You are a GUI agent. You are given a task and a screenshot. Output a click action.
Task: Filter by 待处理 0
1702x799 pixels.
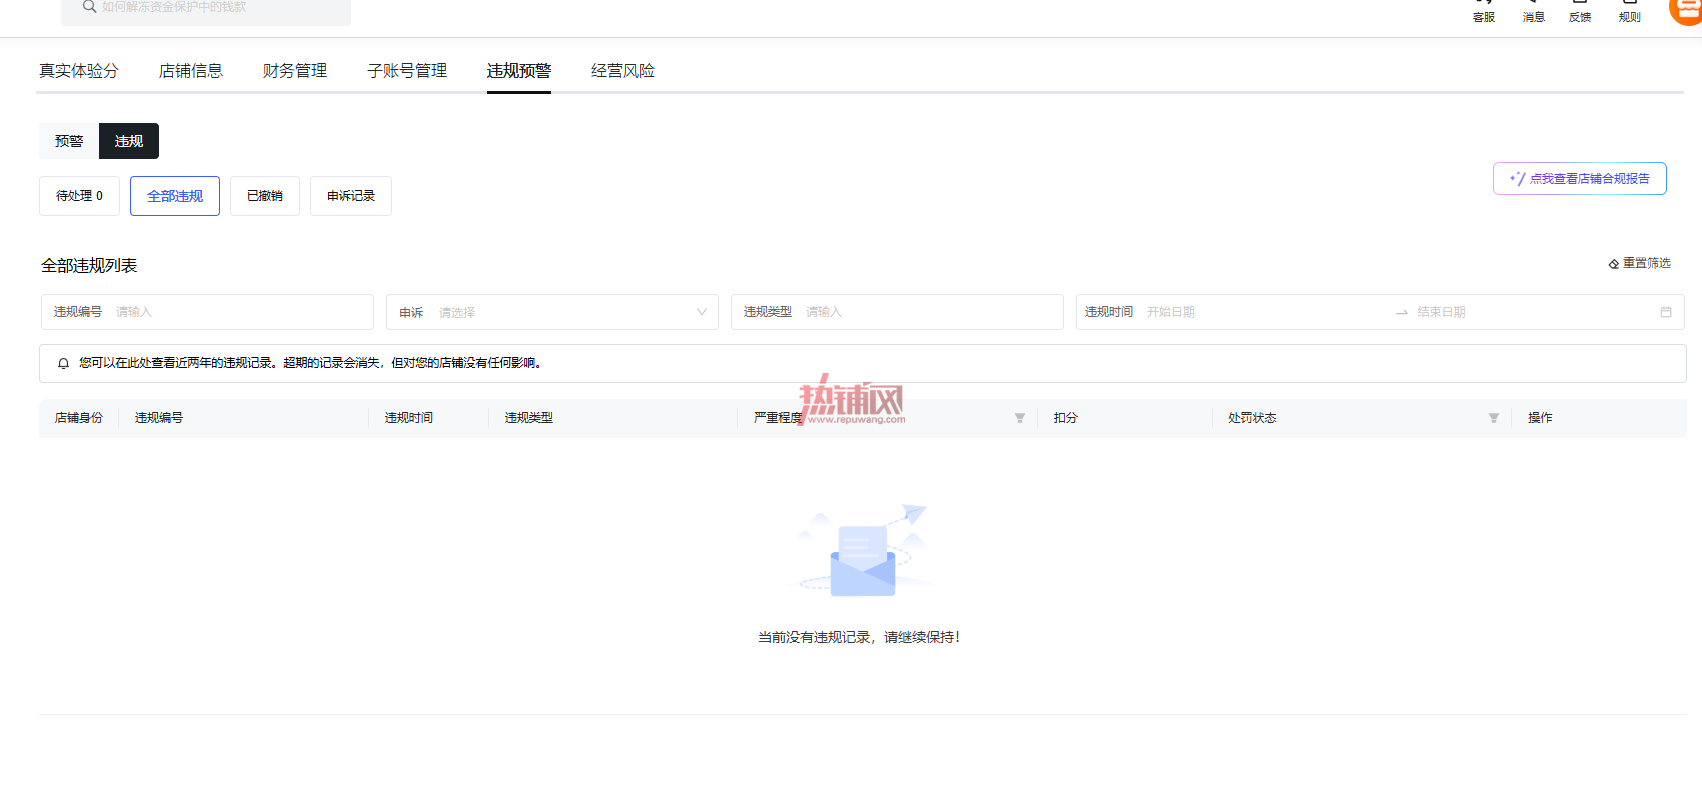(79, 196)
